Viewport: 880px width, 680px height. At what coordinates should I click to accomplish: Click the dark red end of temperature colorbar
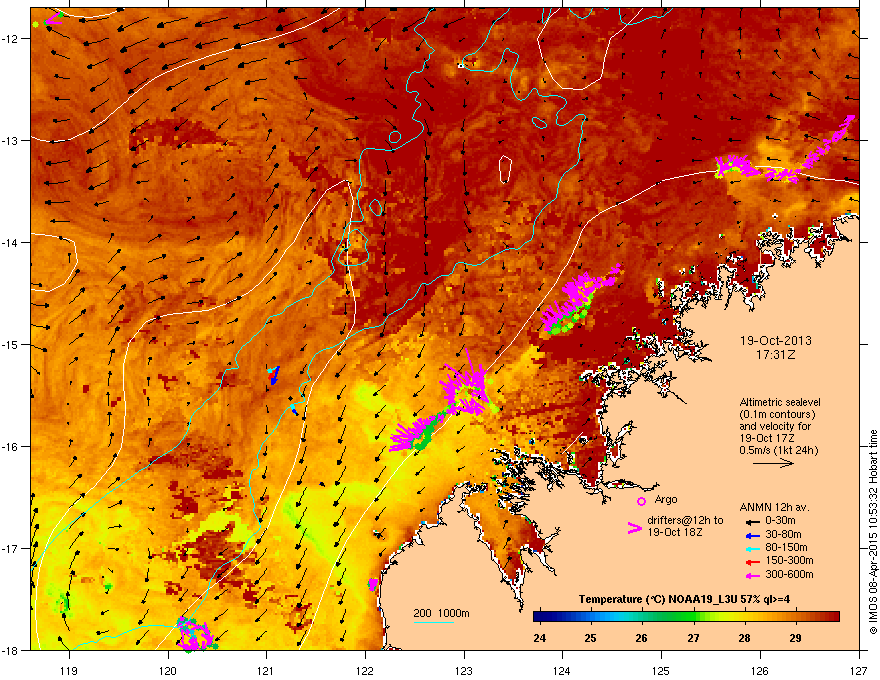coord(833,617)
